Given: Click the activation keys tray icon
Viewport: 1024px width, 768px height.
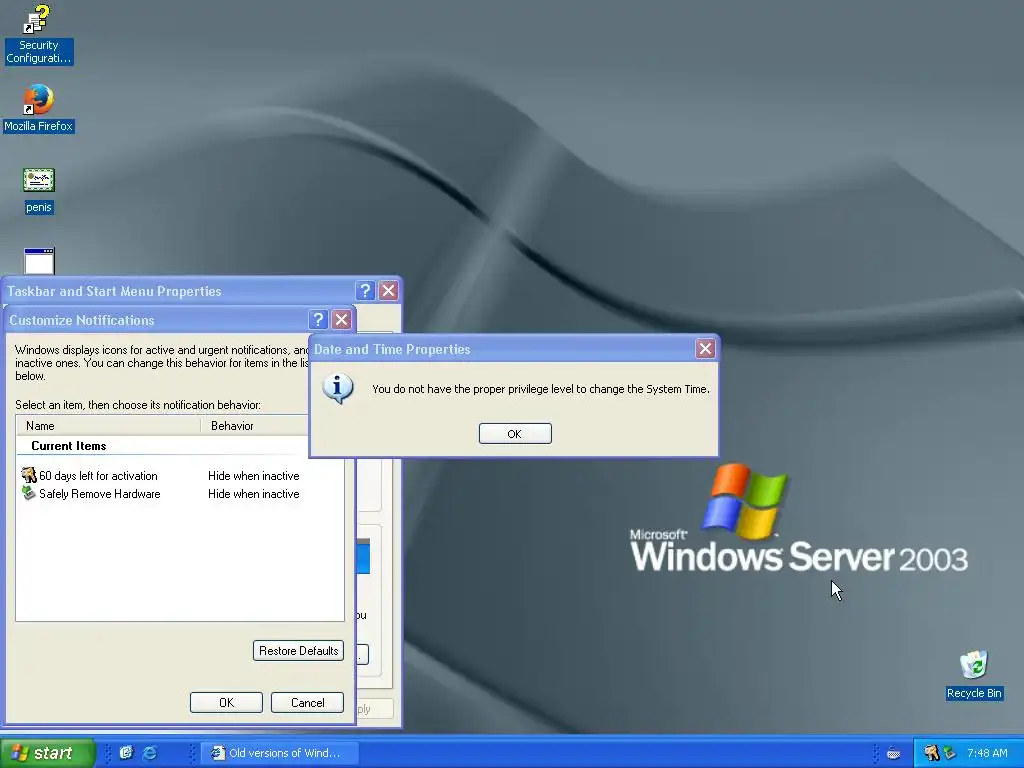Looking at the screenshot, I should click(931, 753).
